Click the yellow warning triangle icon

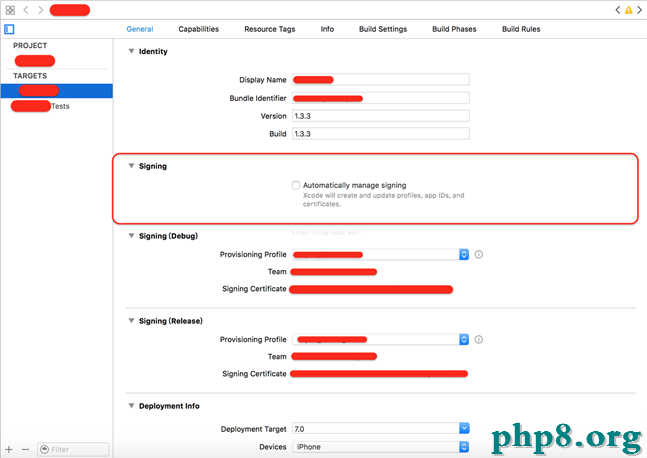(x=628, y=10)
